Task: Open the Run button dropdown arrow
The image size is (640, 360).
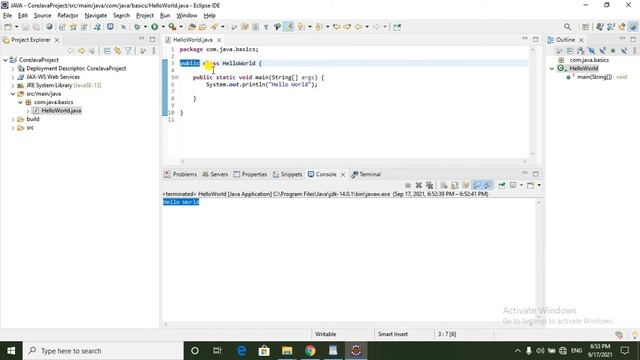Action: [163, 27]
